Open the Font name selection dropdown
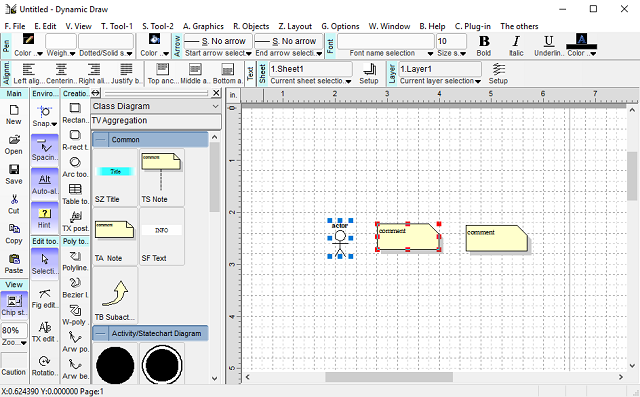 pyautogui.click(x=430, y=53)
